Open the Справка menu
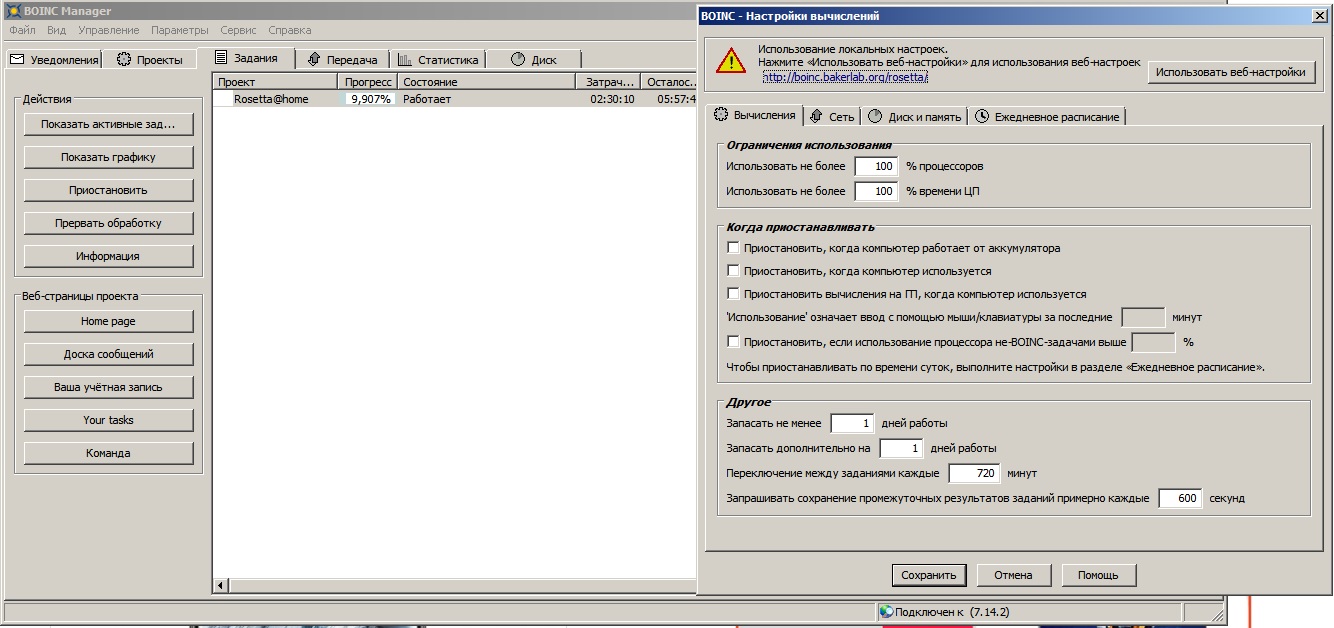Screen dimensions: 1334x628 point(290,30)
